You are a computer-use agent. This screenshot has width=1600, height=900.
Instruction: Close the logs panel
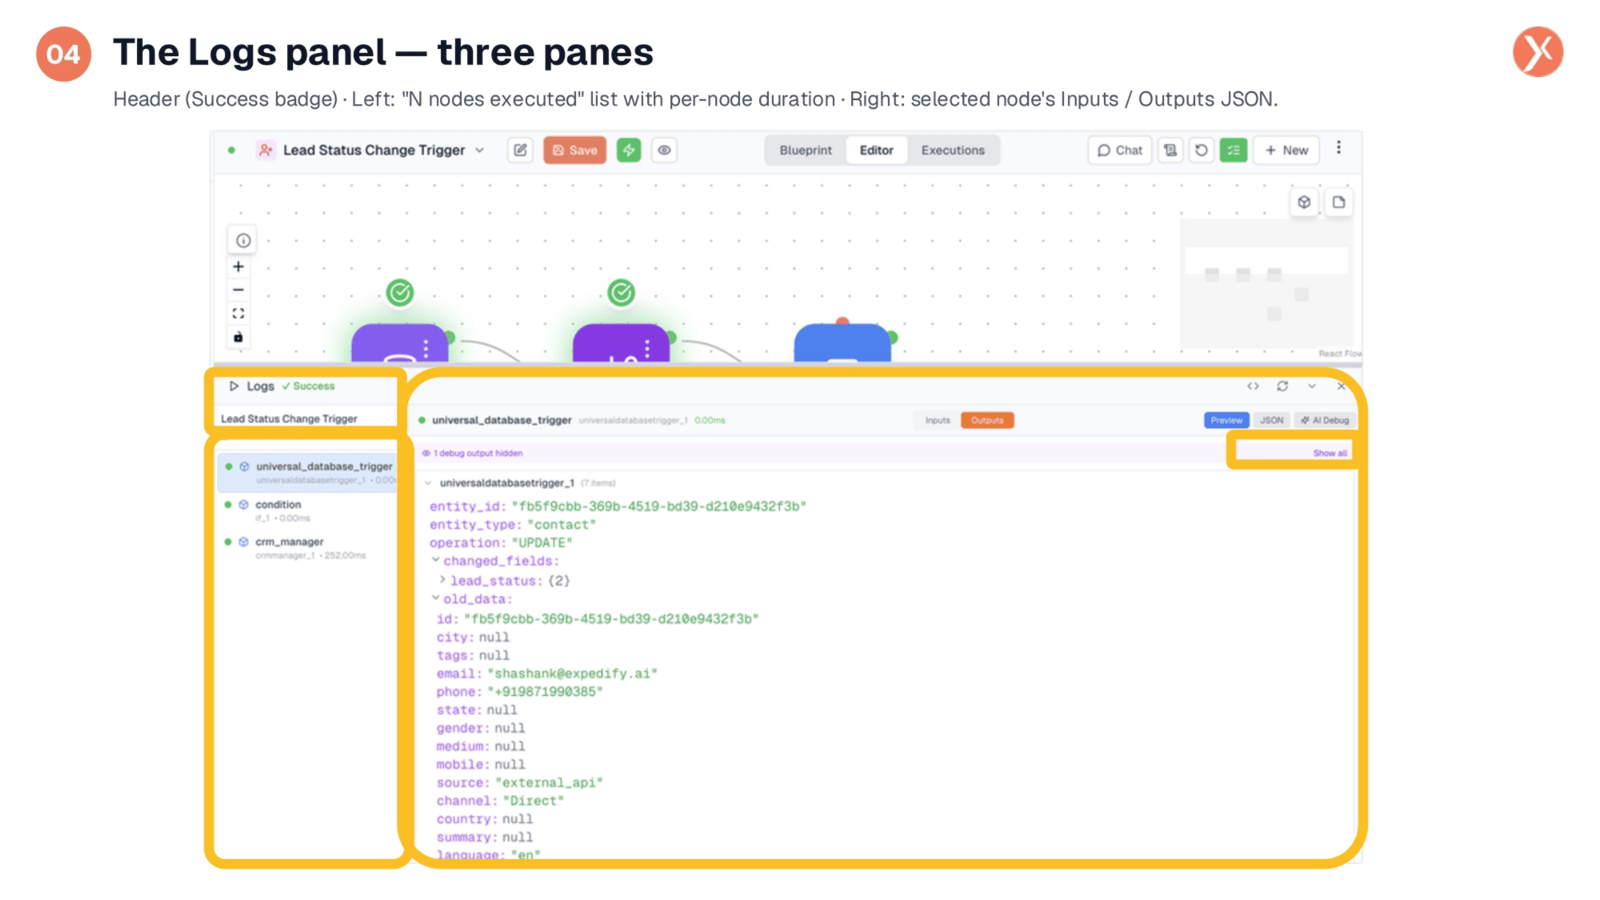(x=1341, y=386)
